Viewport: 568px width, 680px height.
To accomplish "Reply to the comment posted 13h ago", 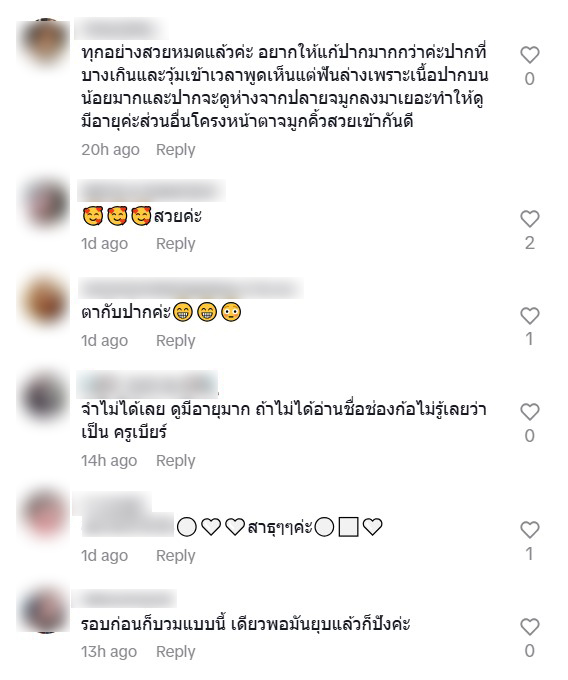I will click(176, 652).
